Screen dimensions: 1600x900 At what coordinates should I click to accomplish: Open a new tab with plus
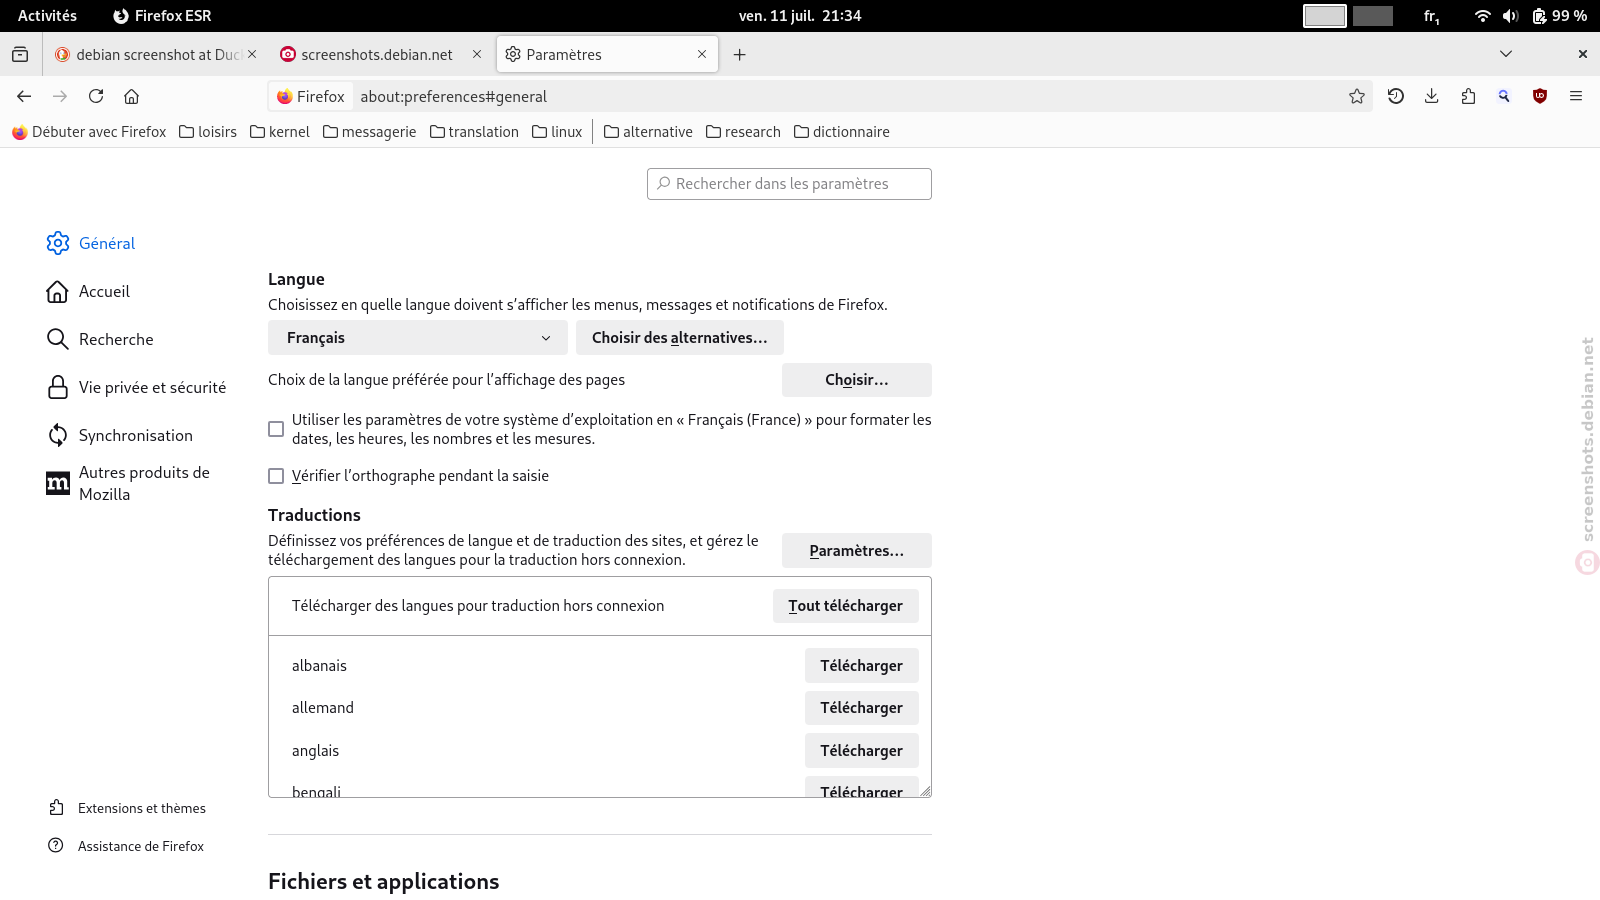(x=740, y=55)
